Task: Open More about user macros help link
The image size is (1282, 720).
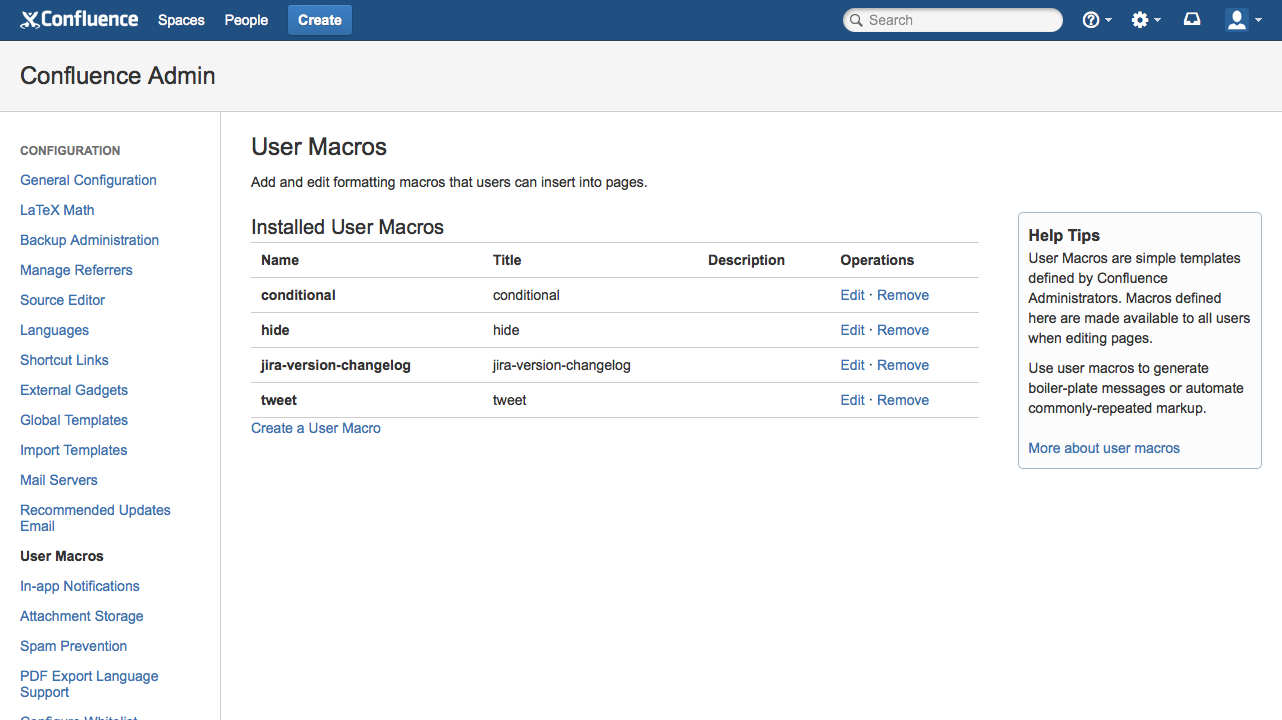Action: point(1104,448)
